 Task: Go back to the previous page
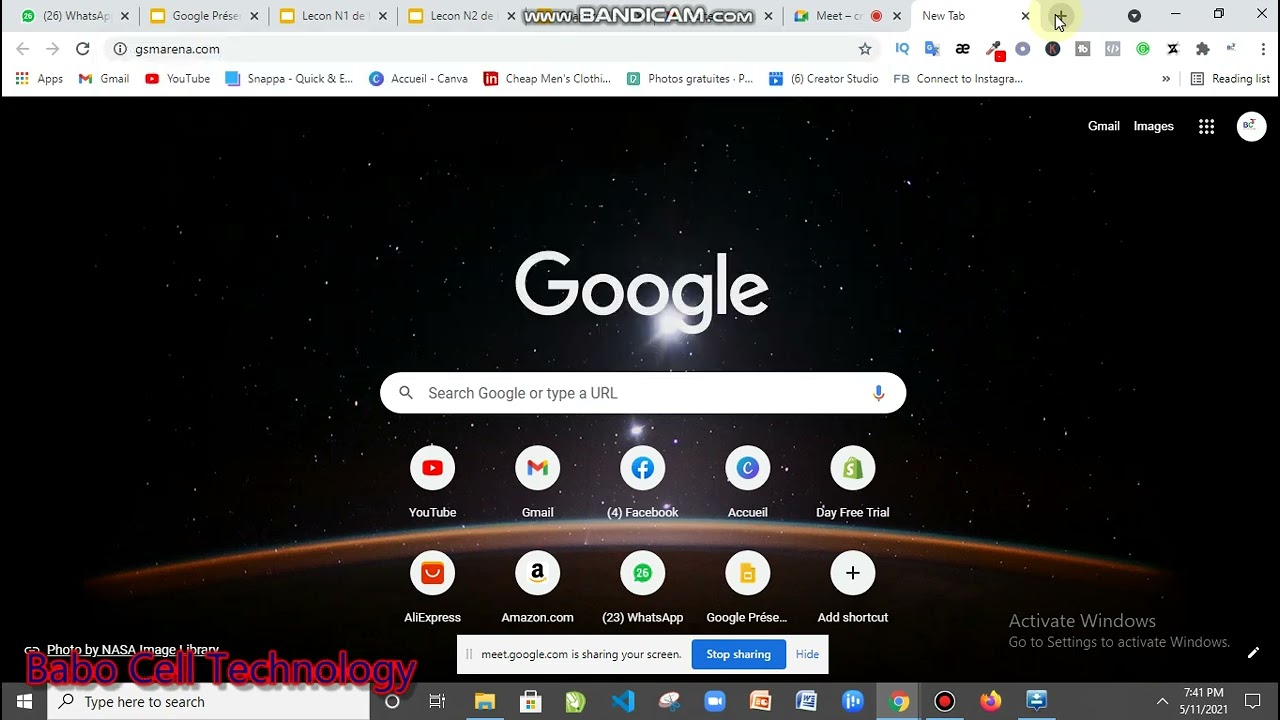tap(23, 49)
